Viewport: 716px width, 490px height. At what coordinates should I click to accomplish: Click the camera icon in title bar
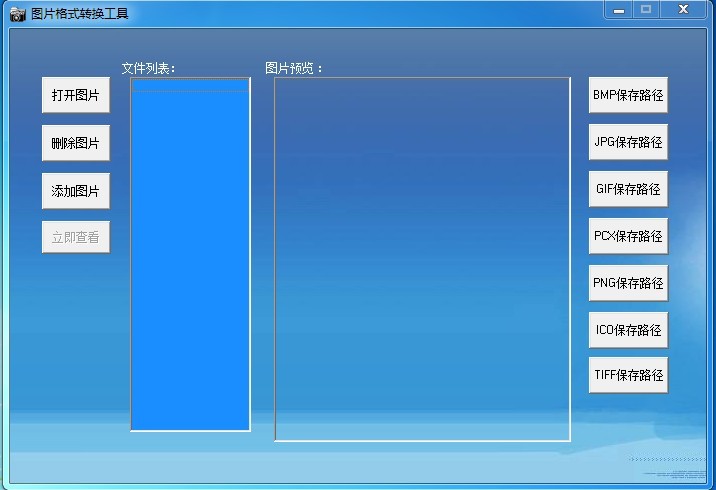coord(17,14)
